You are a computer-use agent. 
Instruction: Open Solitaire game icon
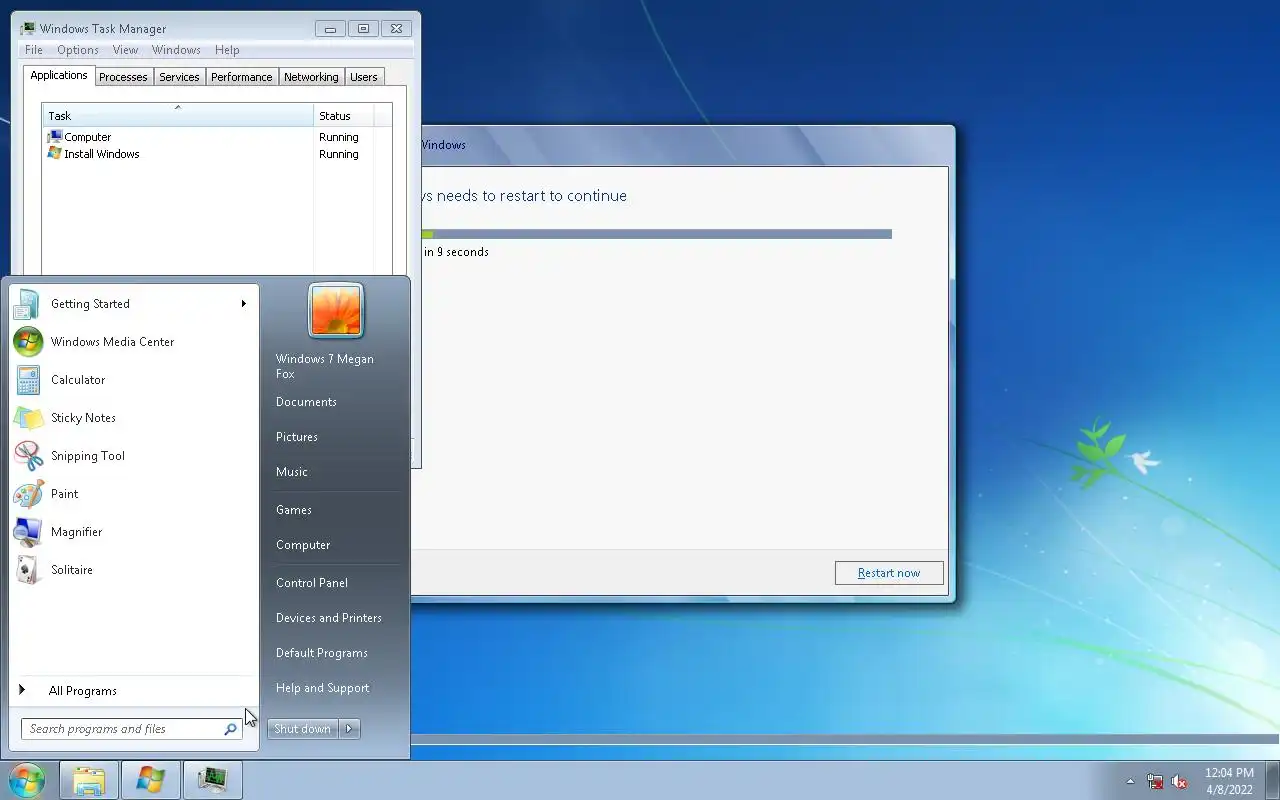click(x=28, y=570)
